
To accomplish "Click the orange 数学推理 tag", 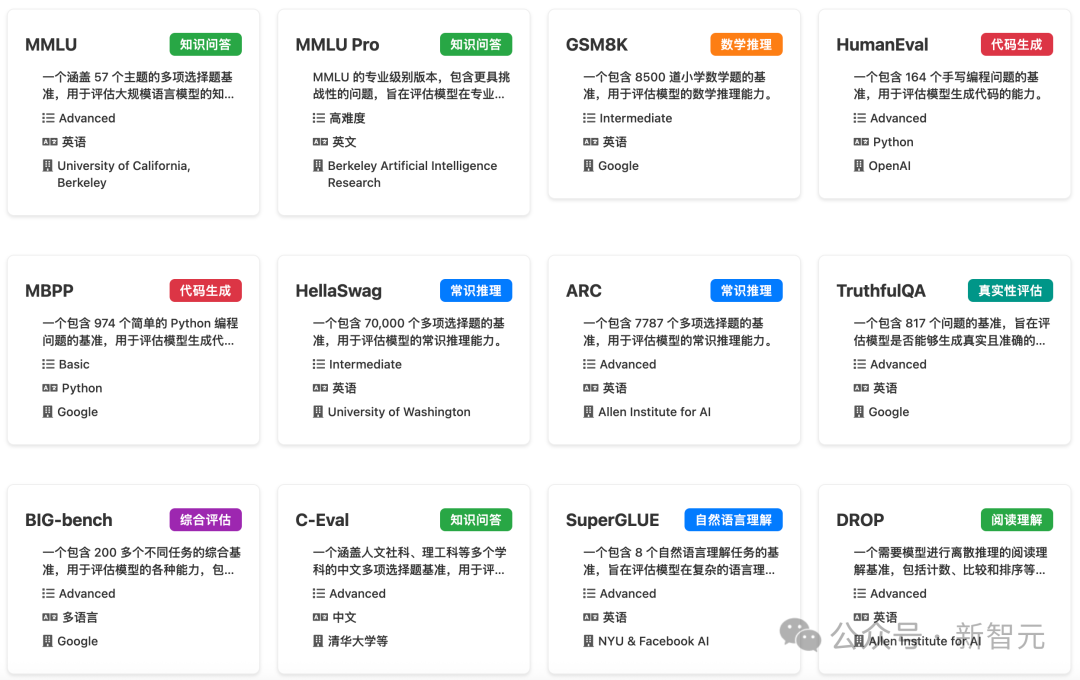I will (x=746, y=45).
